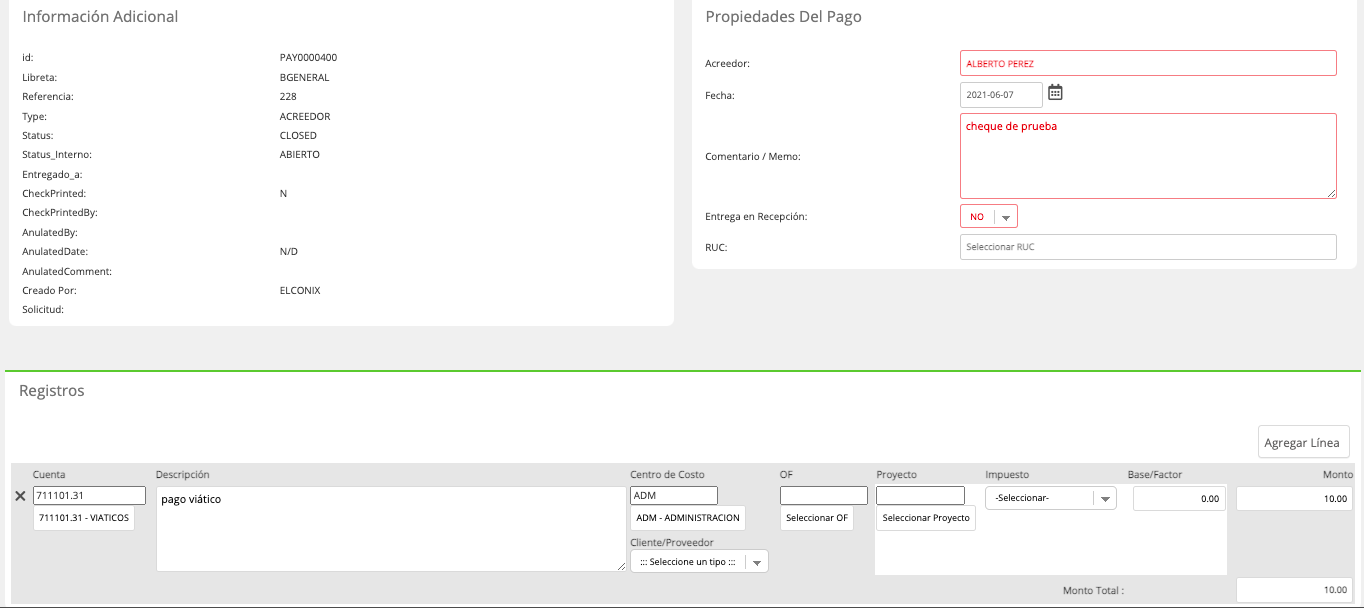1364x608 pixels.
Task: Click the Cuenta input showing 711101.31
Action: pyautogui.click(x=90, y=496)
